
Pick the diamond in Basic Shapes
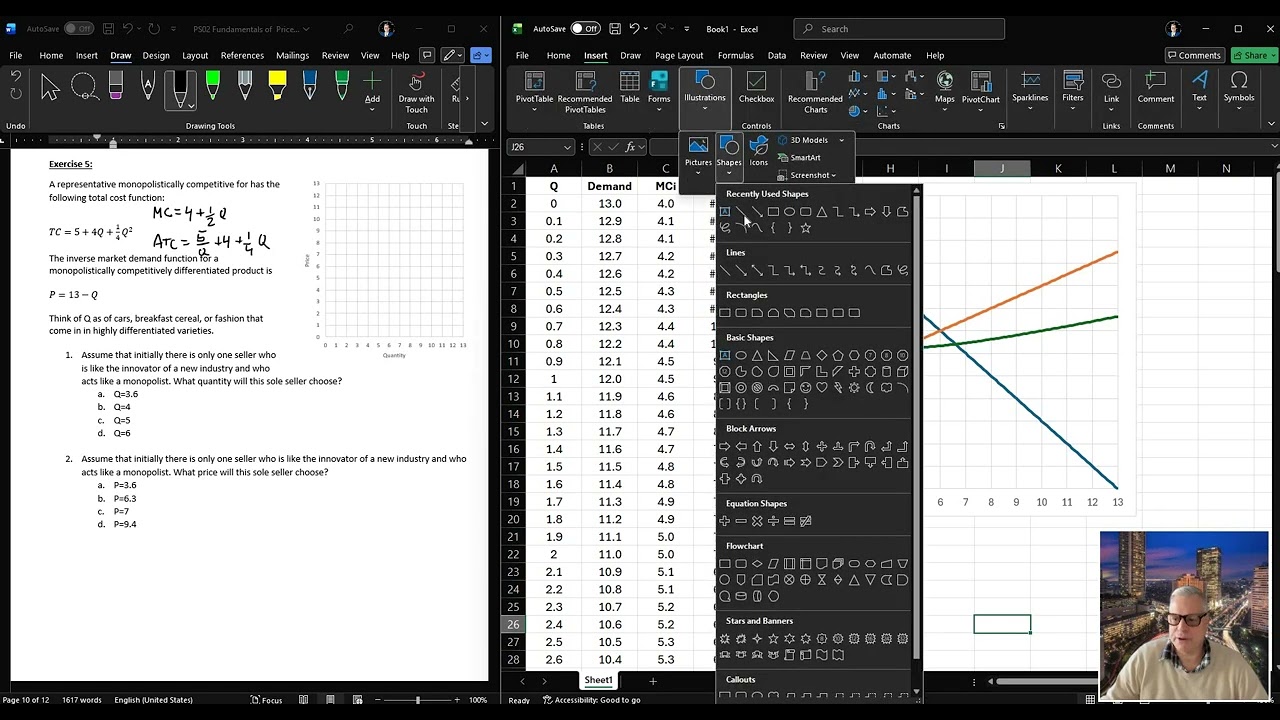click(x=822, y=356)
